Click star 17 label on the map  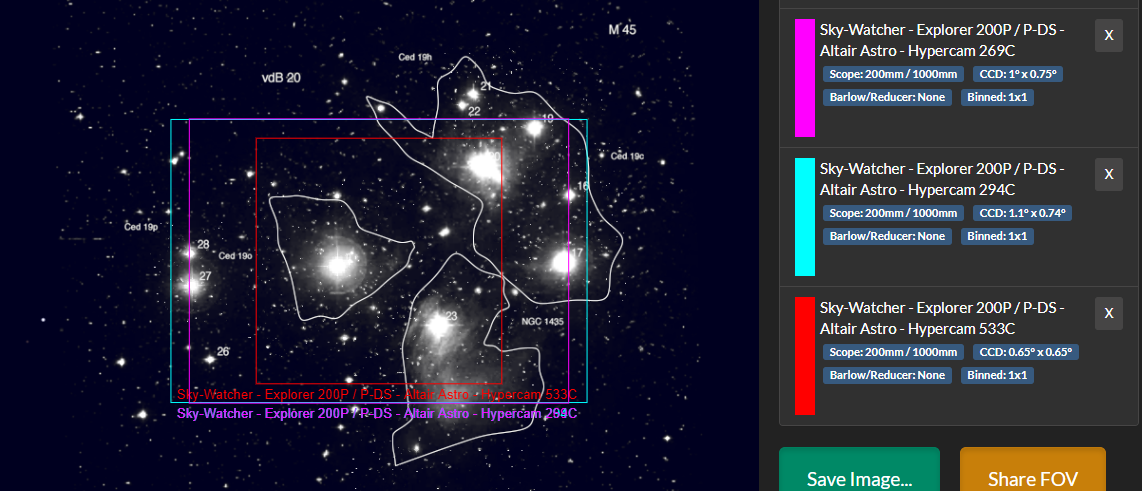pyautogui.click(x=578, y=253)
